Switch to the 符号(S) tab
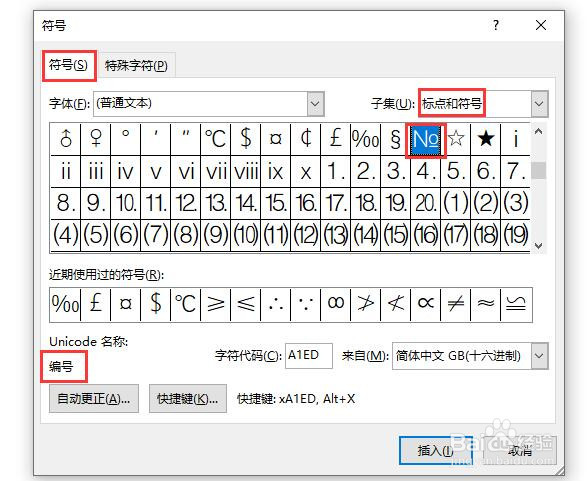This screenshot has width=587, height=481. (68, 65)
